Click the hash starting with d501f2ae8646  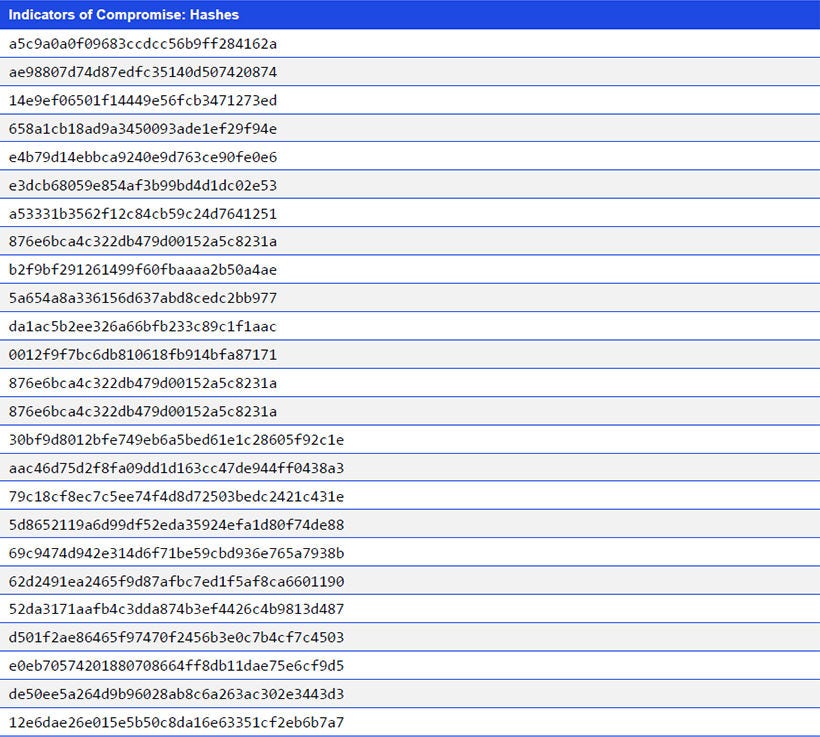tap(176, 637)
